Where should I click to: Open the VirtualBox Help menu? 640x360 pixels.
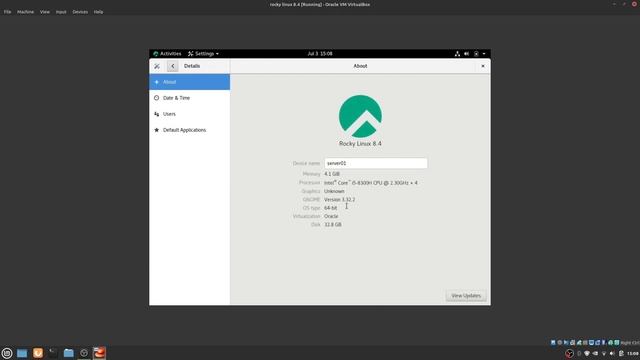tap(98, 12)
